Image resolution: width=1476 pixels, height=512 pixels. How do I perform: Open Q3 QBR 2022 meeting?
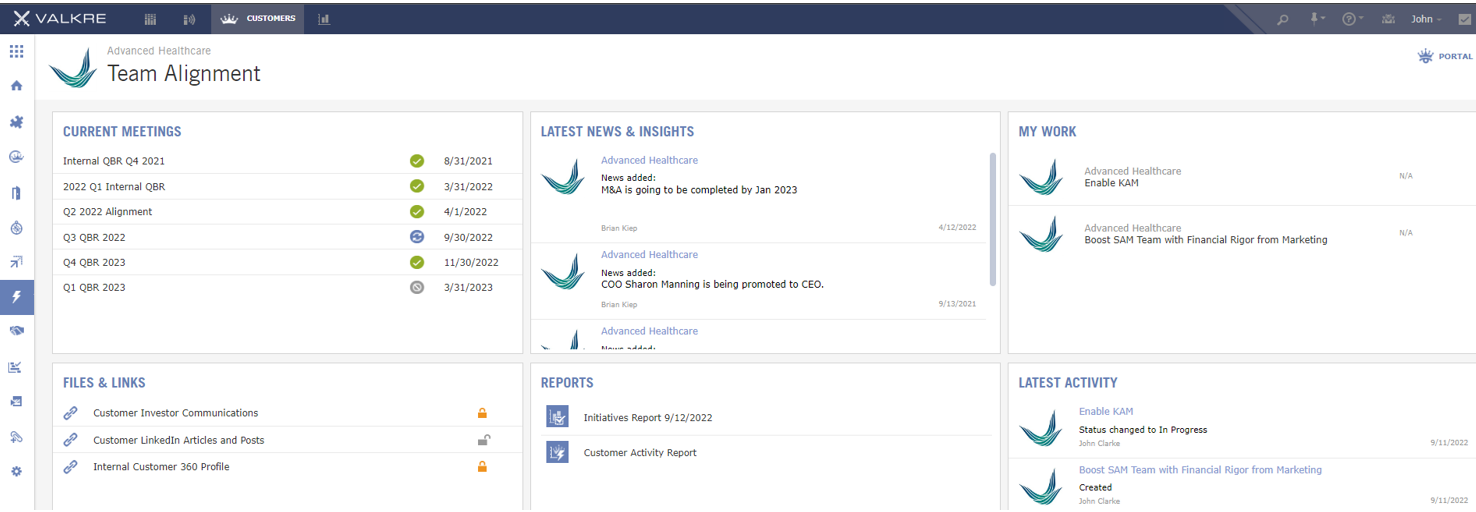click(x=94, y=237)
